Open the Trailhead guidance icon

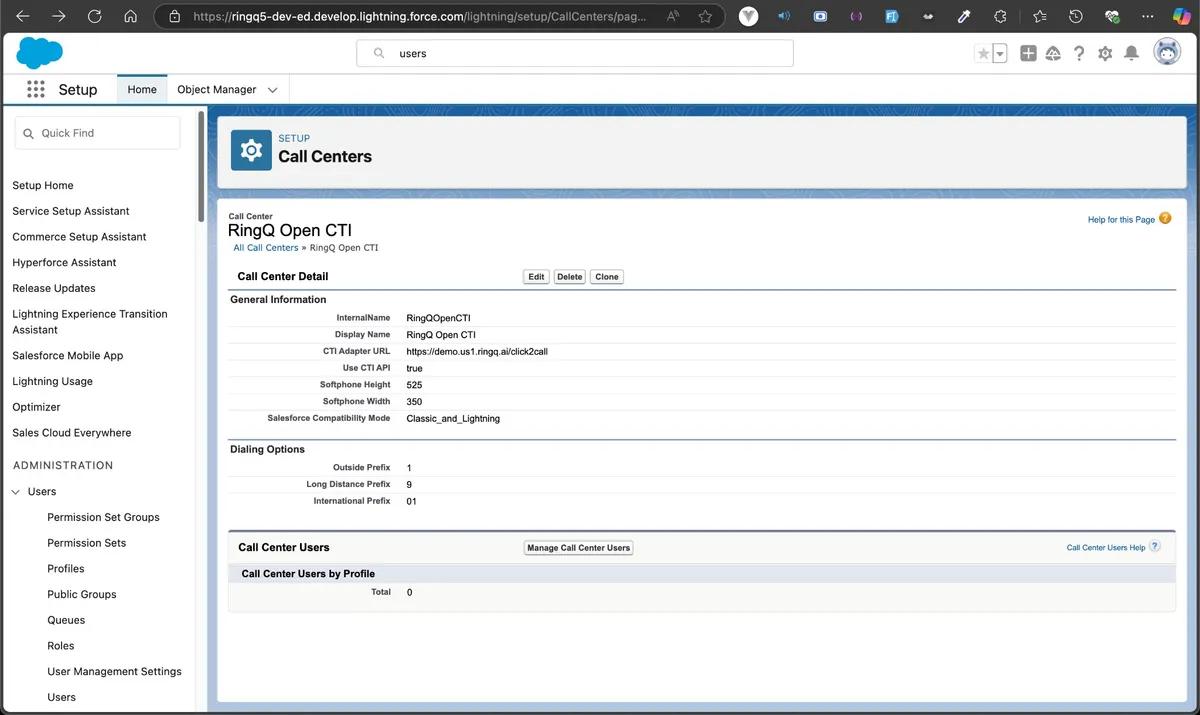[1053, 53]
